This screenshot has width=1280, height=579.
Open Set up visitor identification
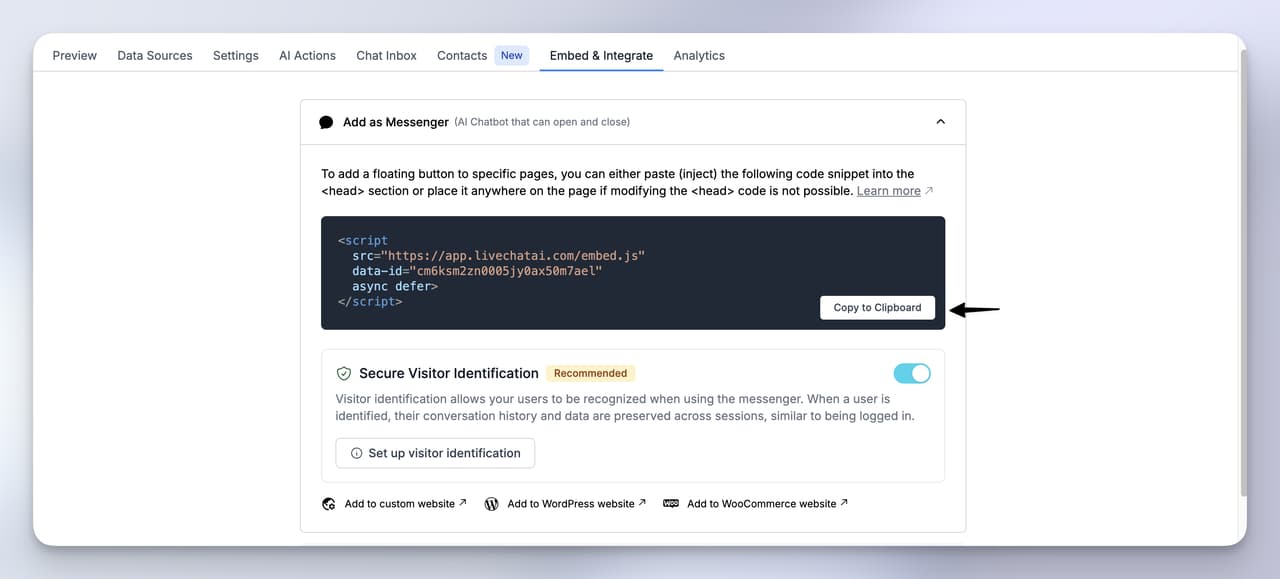pyautogui.click(x=435, y=453)
